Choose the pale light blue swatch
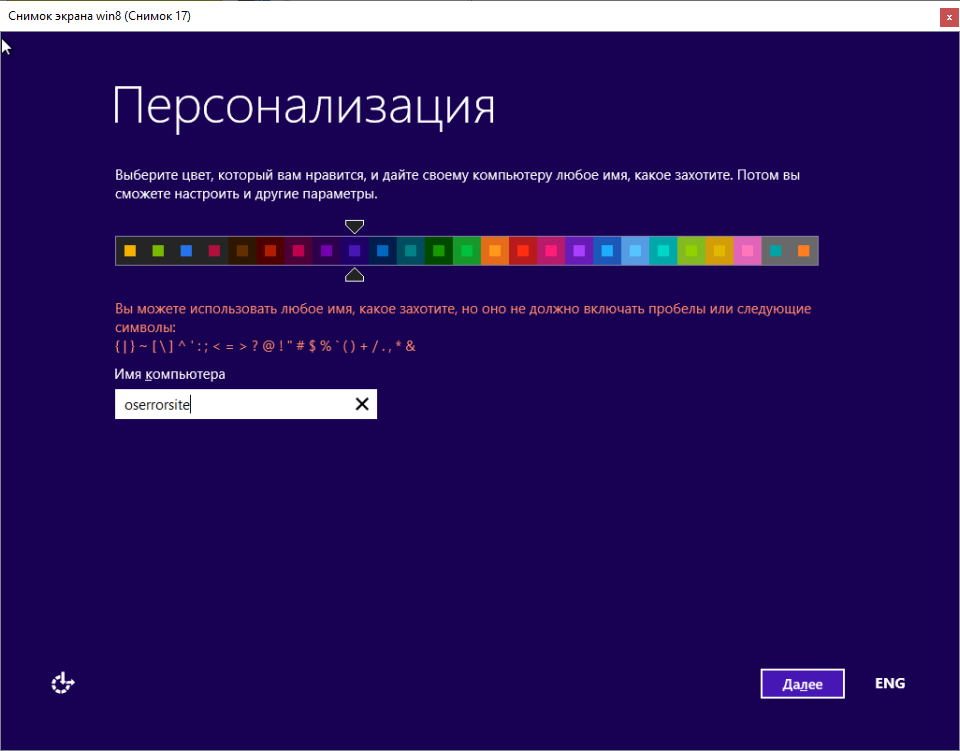This screenshot has width=960, height=751. tap(635, 251)
